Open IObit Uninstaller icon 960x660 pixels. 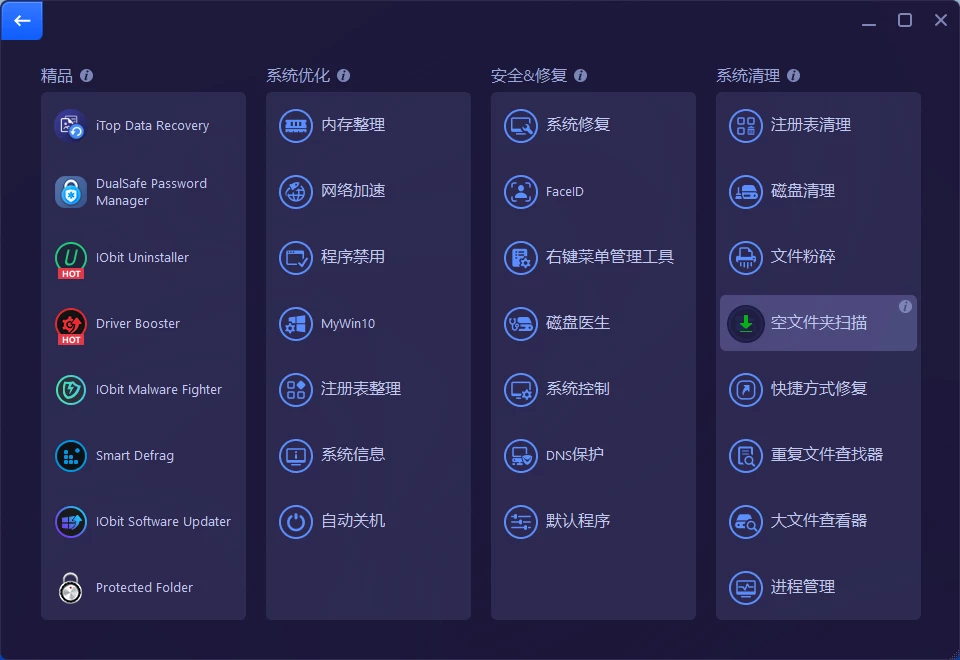(x=71, y=258)
